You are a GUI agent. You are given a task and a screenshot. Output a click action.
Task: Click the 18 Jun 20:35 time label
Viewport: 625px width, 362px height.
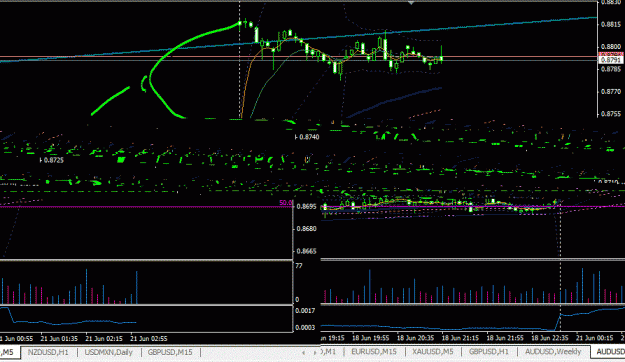(x=415, y=338)
